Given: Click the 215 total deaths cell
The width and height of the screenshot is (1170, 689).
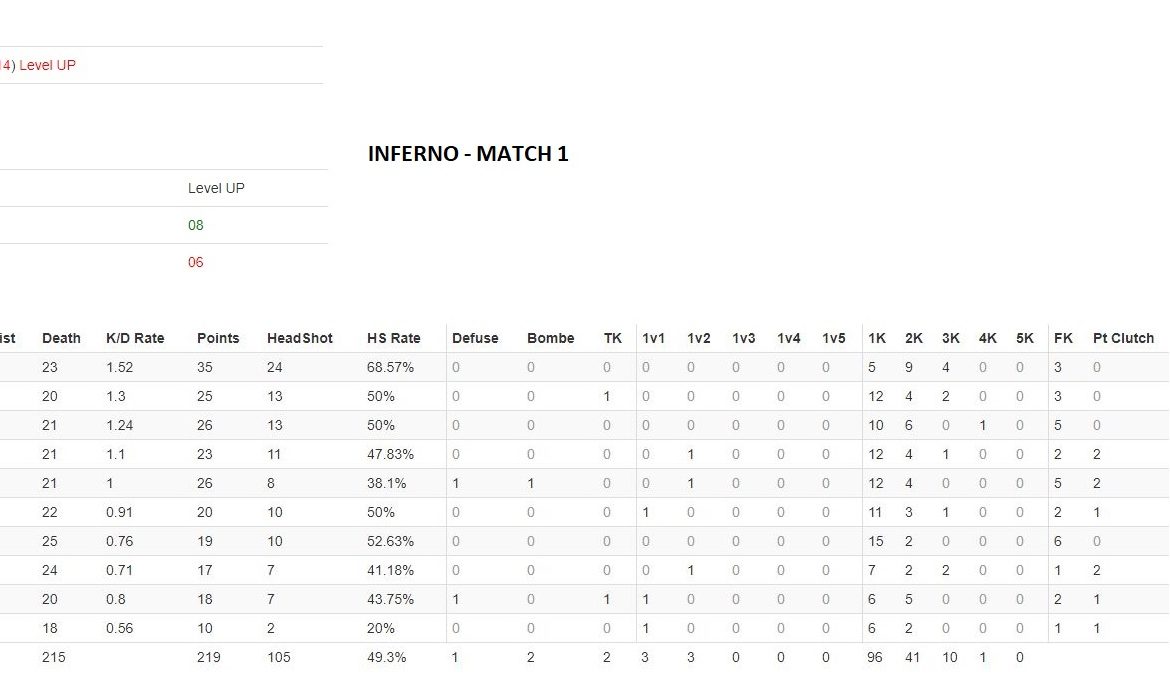Looking at the screenshot, I should click(54, 657).
